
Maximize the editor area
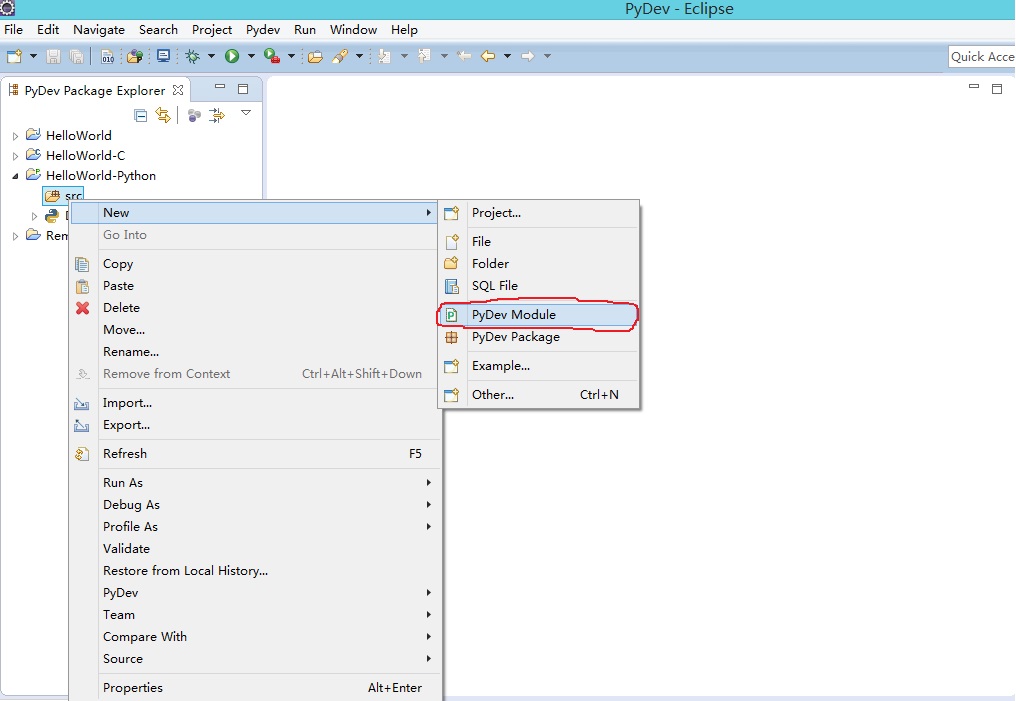tap(997, 89)
